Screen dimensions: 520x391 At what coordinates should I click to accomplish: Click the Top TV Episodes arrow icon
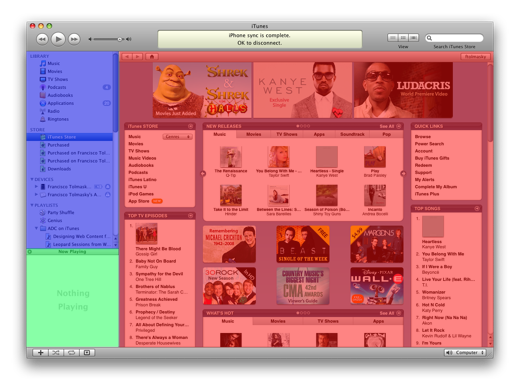tap(190, 216)
